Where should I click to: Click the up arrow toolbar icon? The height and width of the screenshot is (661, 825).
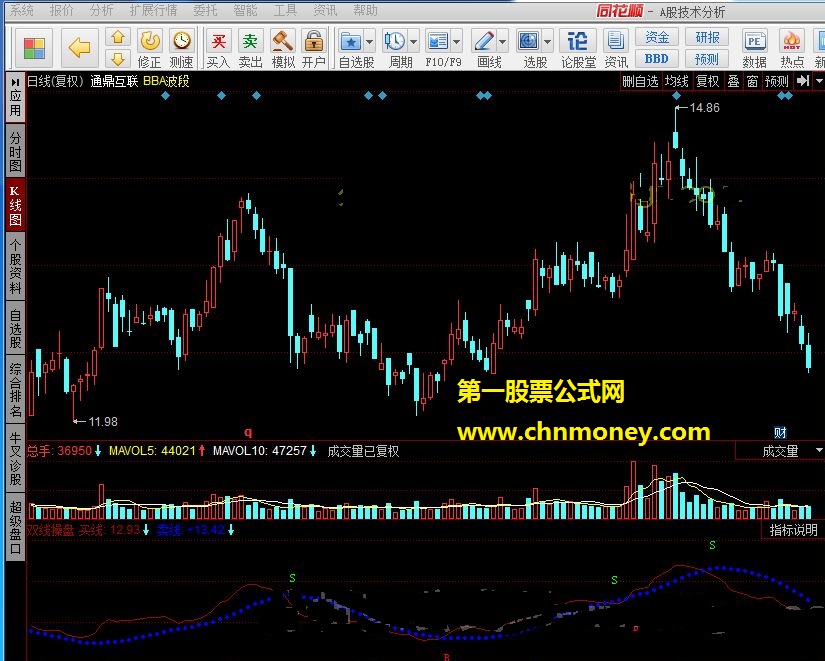click(118, 37)
